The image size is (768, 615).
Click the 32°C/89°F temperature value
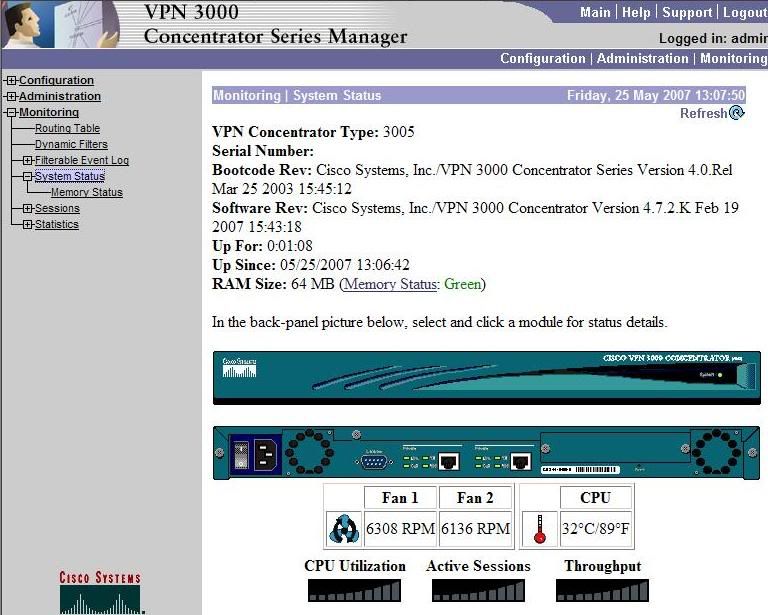point(596,529)
